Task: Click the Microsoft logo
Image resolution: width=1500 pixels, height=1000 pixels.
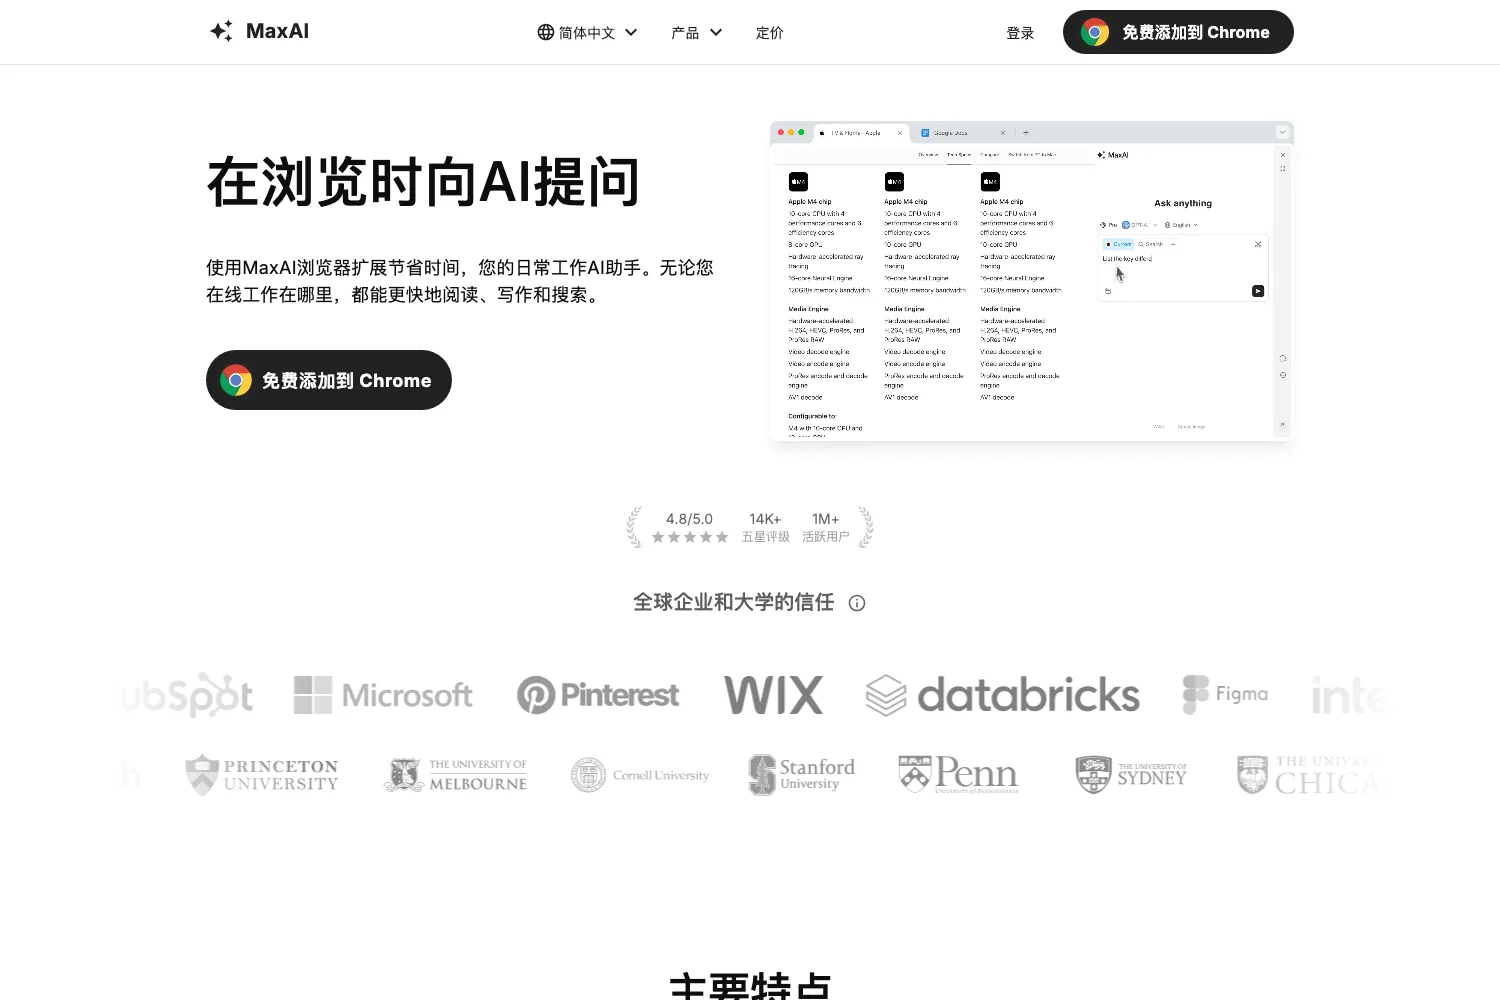Action: [383, 695]
